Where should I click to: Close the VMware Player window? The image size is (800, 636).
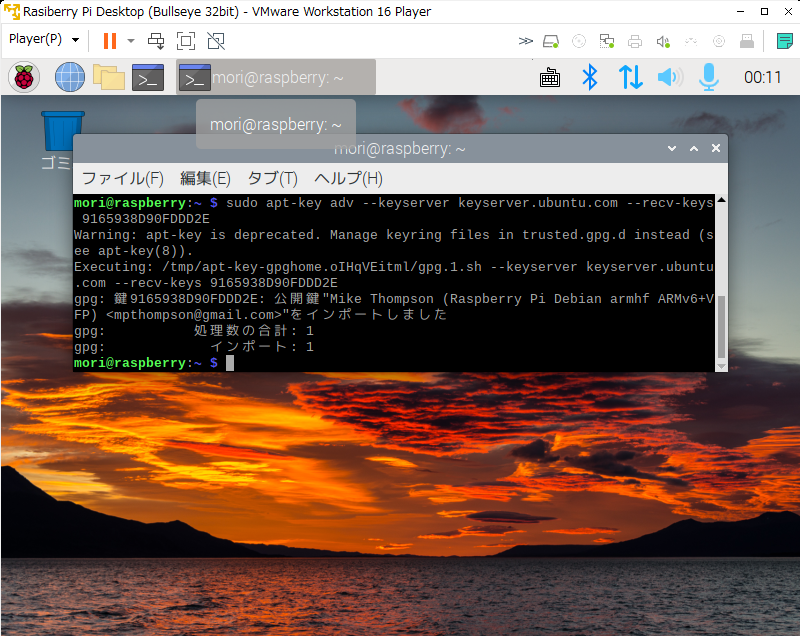click(x=788, y=11)
